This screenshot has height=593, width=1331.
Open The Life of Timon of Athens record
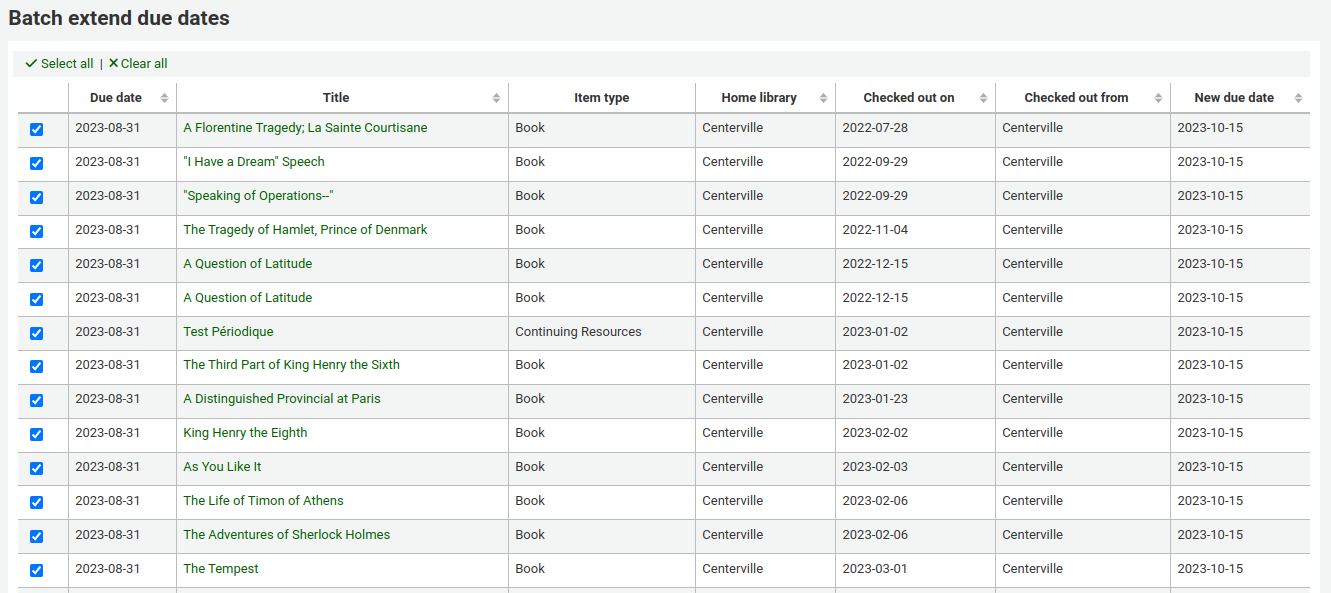click(263, 500)
